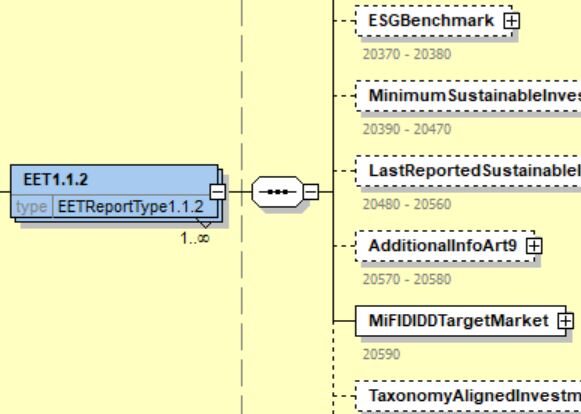Click the 1..∞ occurrence label
This screenshot has width=581, height=414.
click(x=195, y=238)
